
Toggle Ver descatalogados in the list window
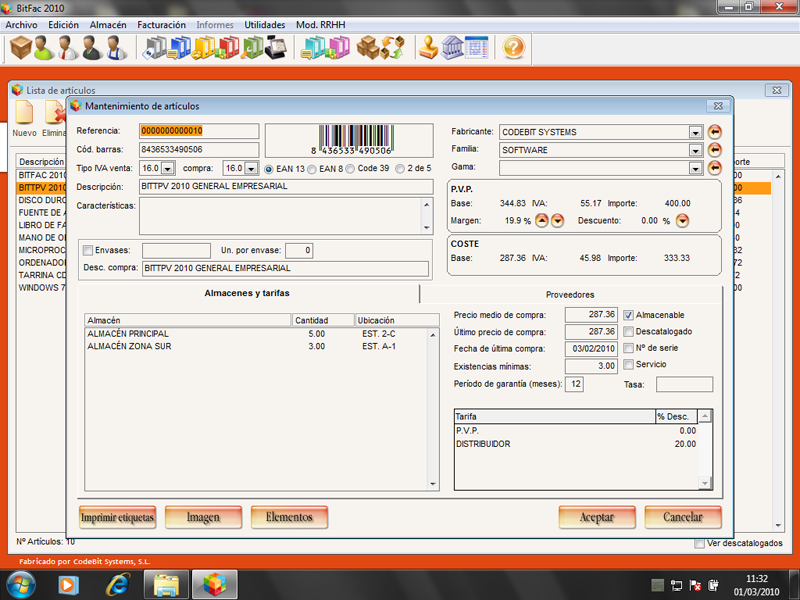699,543
